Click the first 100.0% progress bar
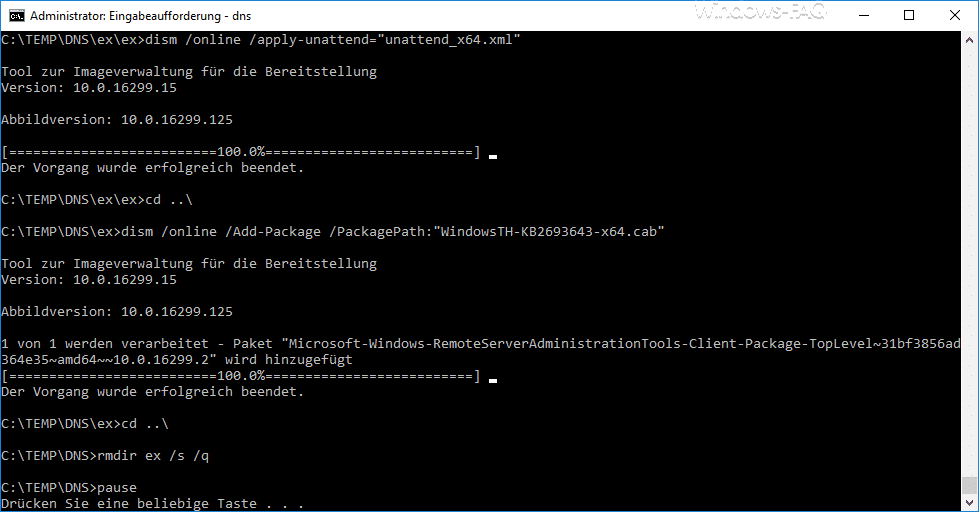This screenshot has width=979, height=512. tap(241, 152)
